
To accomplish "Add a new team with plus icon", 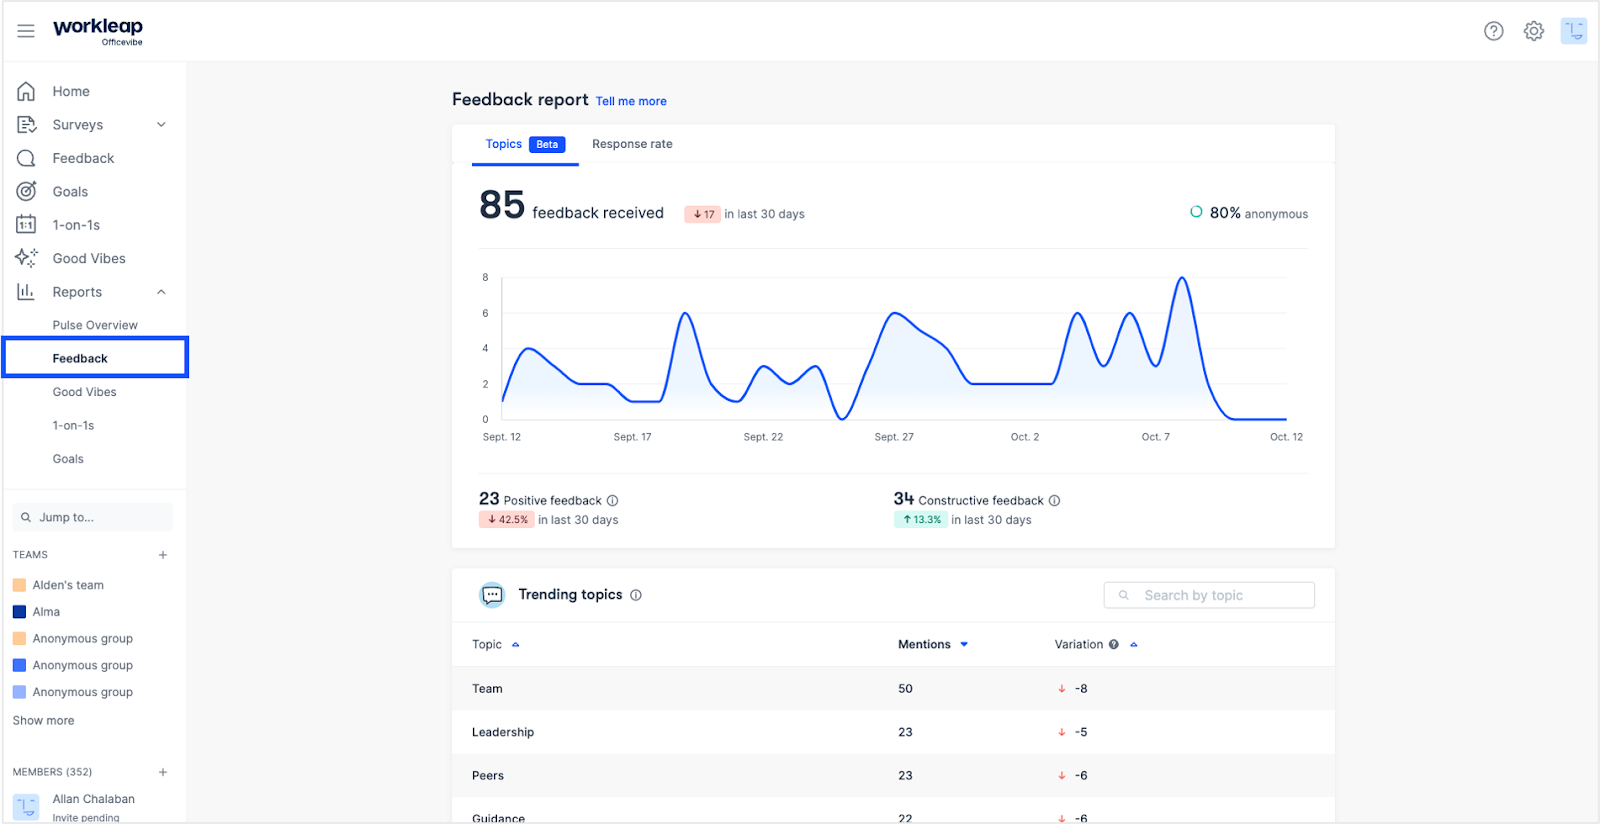I will click(163, 555).
